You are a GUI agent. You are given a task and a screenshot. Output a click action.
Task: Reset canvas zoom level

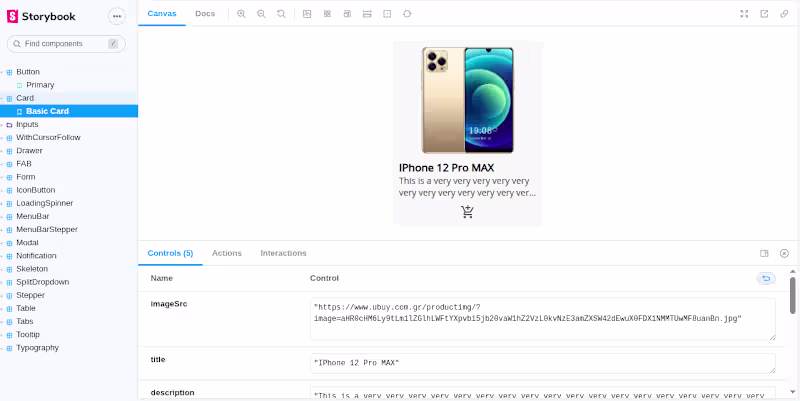coord(281,14)
